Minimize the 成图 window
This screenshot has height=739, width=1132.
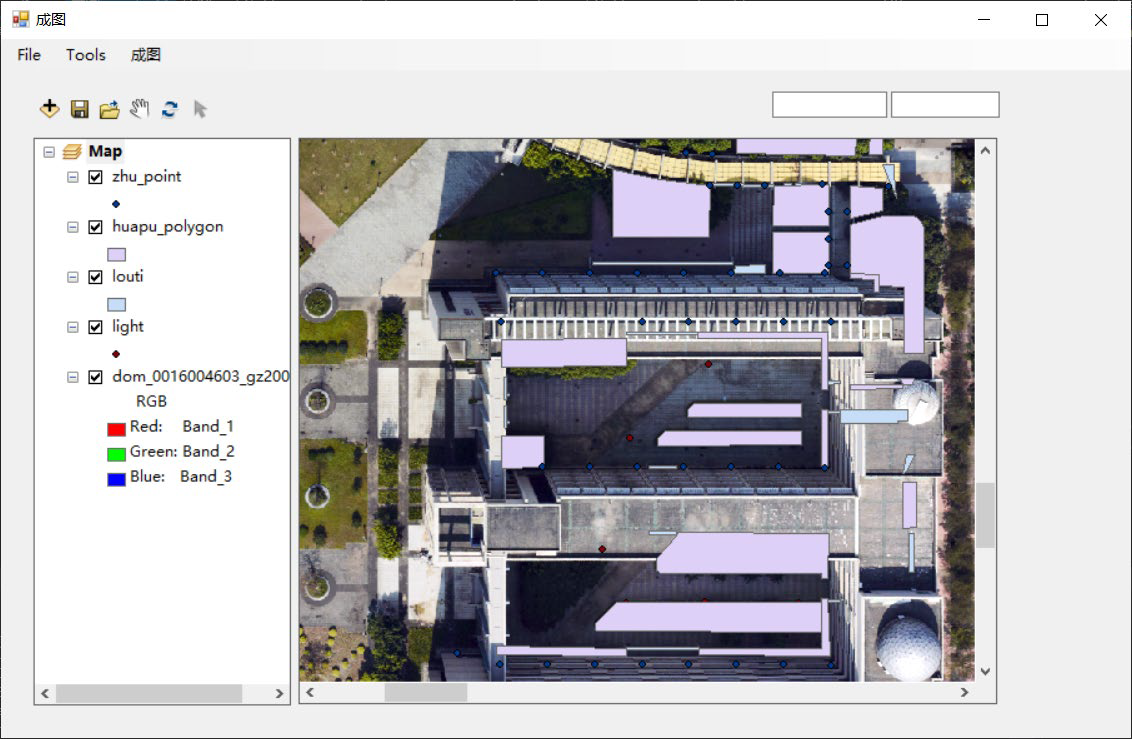coord(984,19)
